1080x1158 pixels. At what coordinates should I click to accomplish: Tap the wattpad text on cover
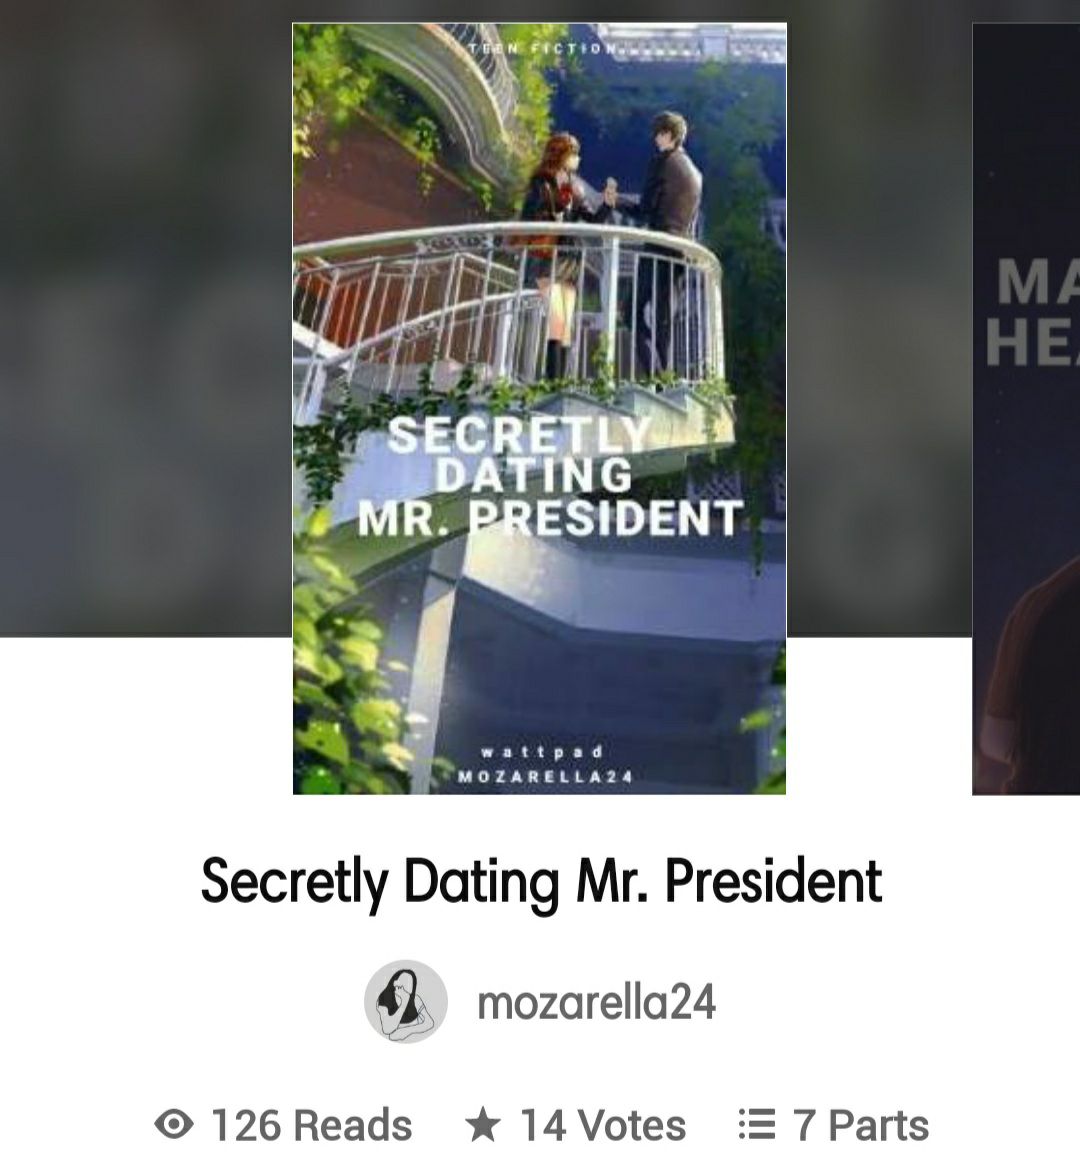(541, 752)
